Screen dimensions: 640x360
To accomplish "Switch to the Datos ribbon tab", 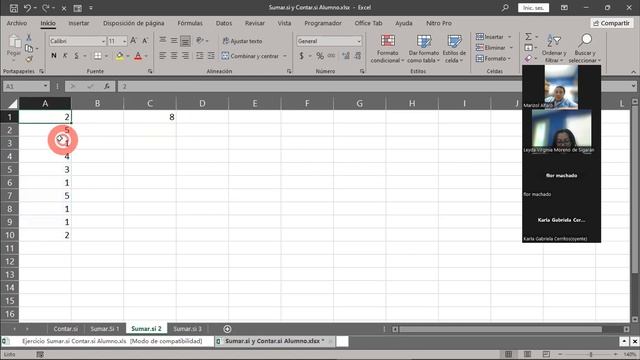I will click(224, 23).
